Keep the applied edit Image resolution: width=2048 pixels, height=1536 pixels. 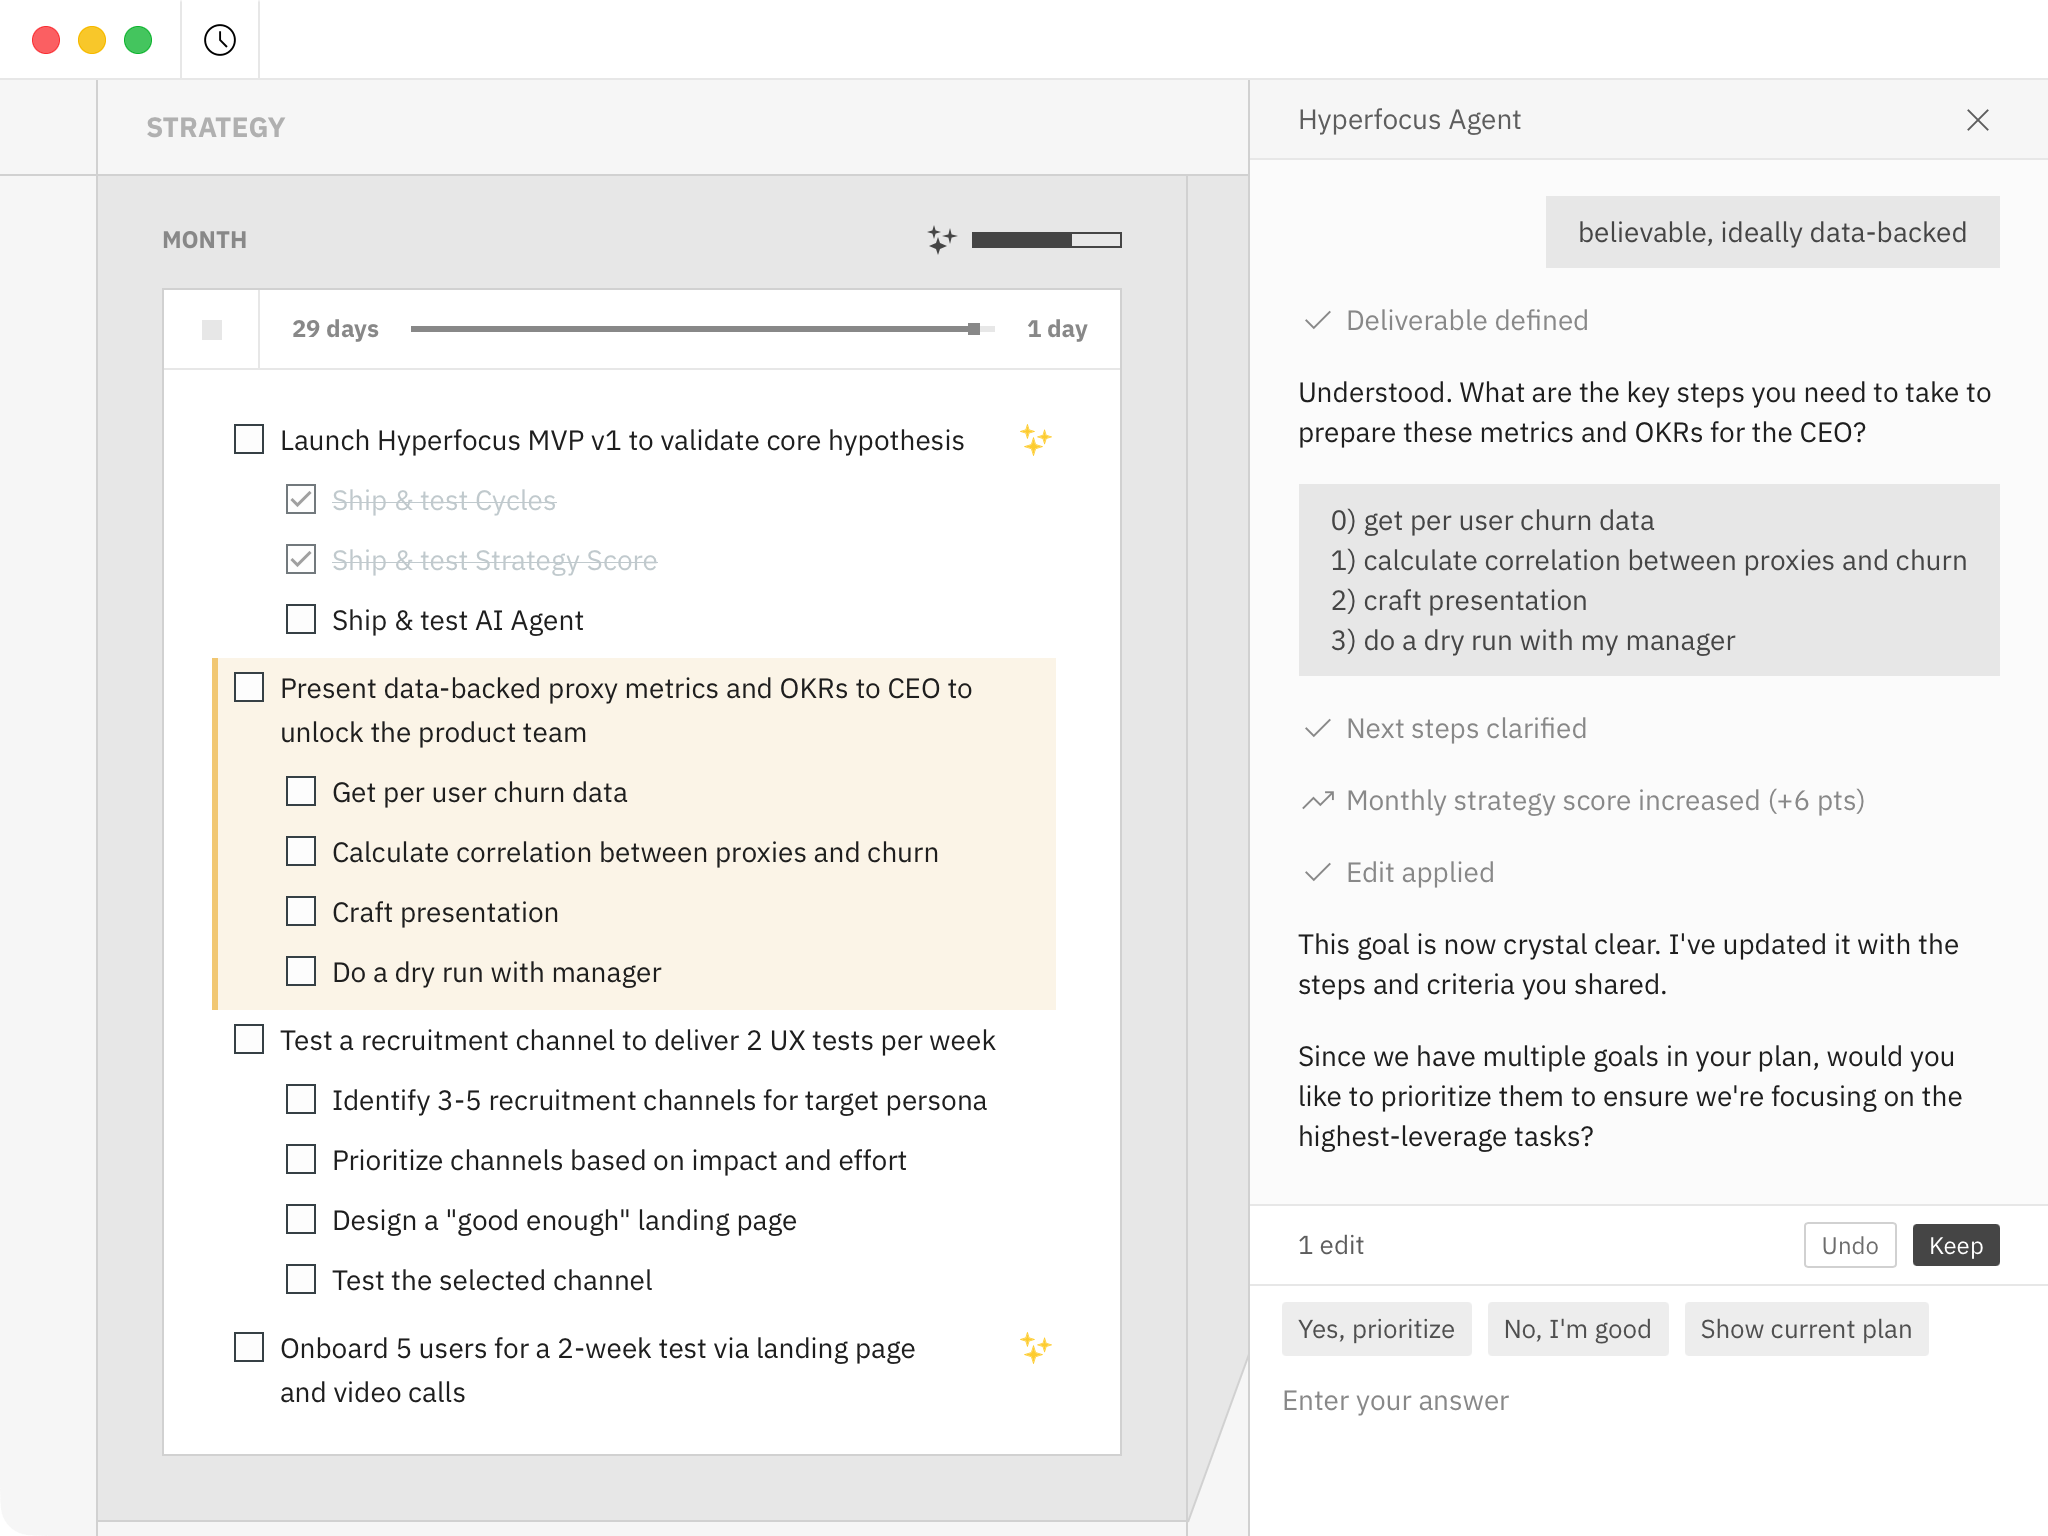coord(1955,1245)
